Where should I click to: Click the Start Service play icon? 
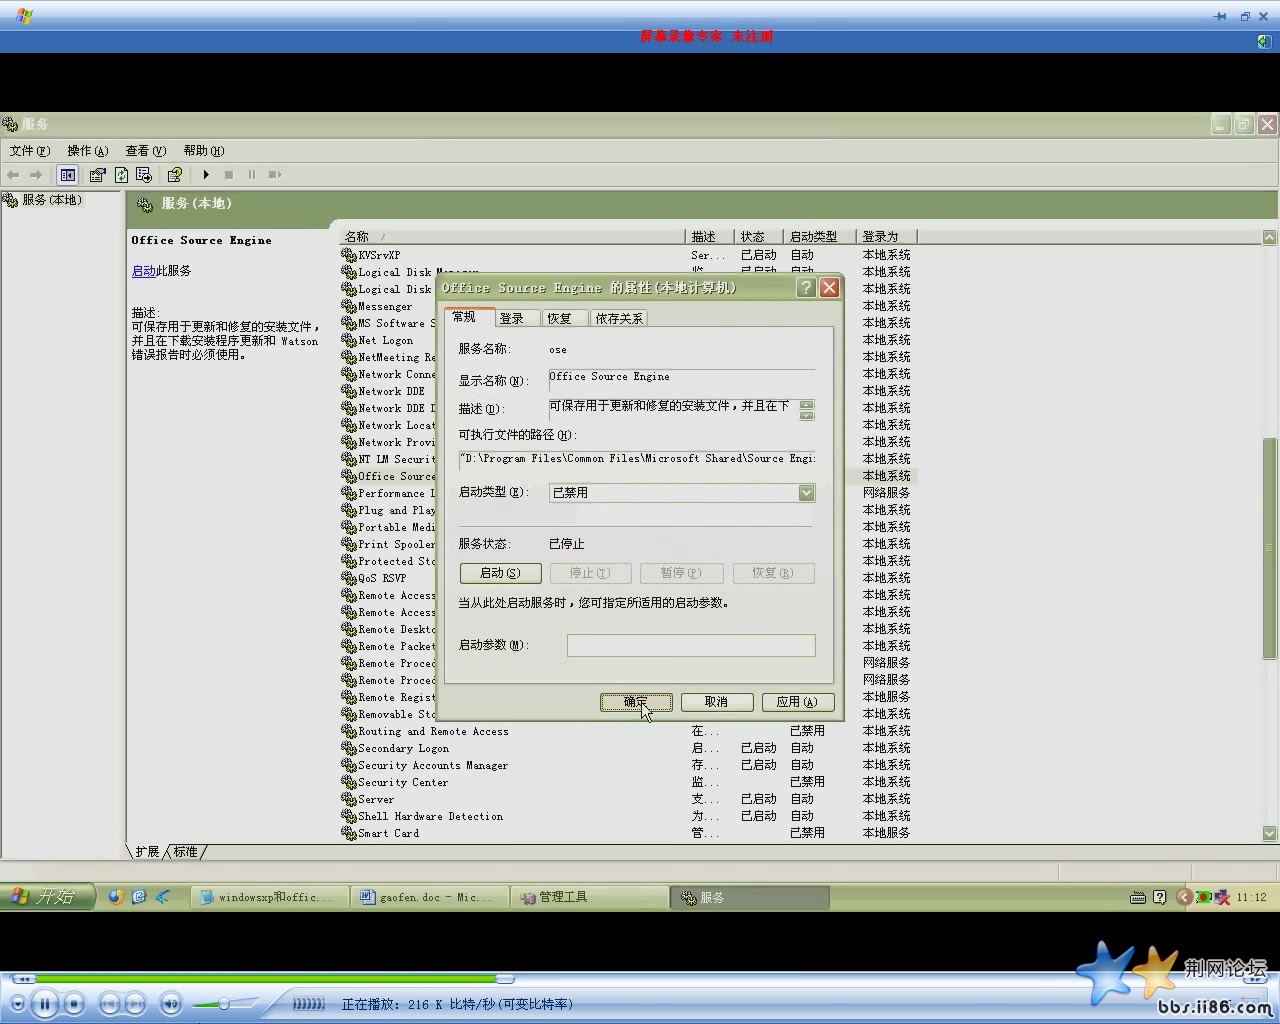205,174
